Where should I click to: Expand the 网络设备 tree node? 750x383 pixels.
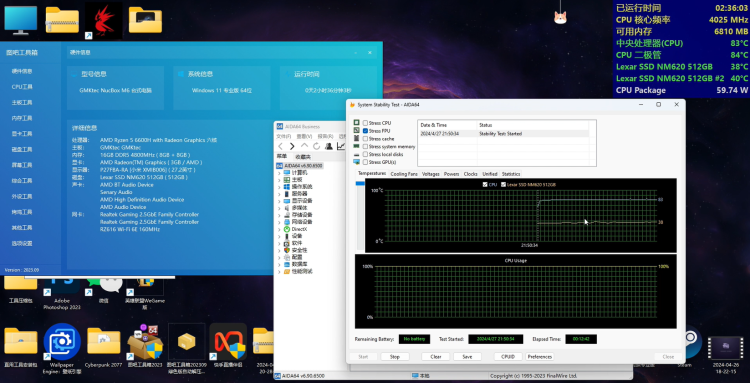(279, 222)
